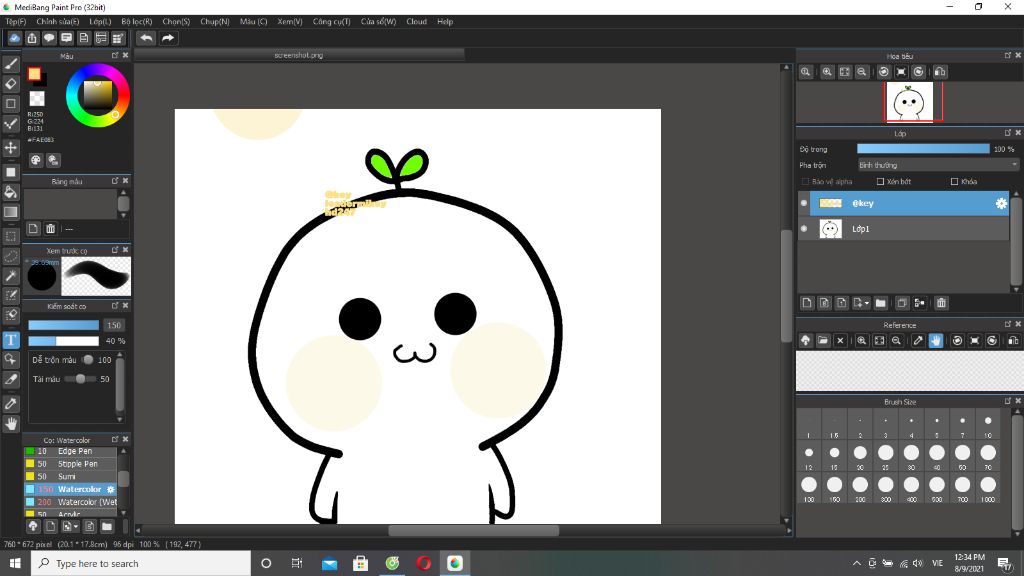Screen dimensions: 1024x576
Task: Click the Độ trong layer opacity slider
Action: click(922, 149)
